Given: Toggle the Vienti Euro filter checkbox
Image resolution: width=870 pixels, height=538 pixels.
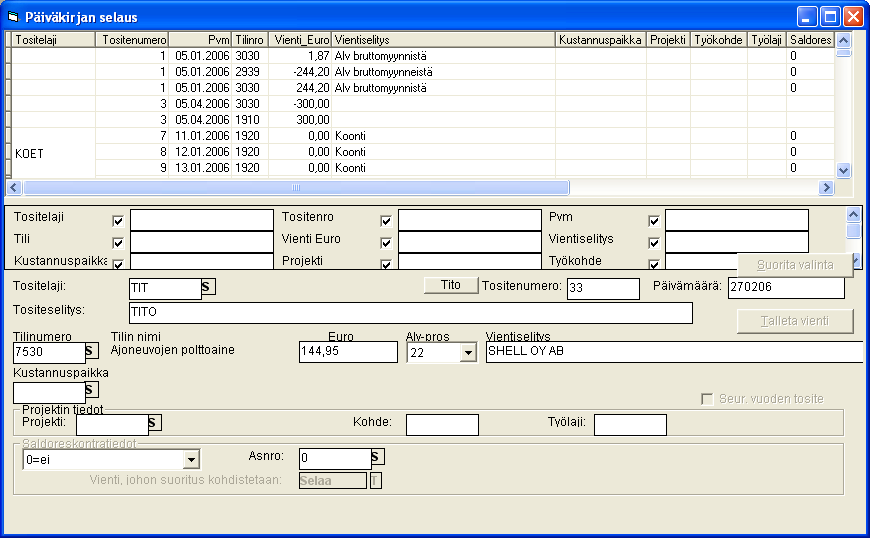Looking at the screenshot, I should (386, 243).
